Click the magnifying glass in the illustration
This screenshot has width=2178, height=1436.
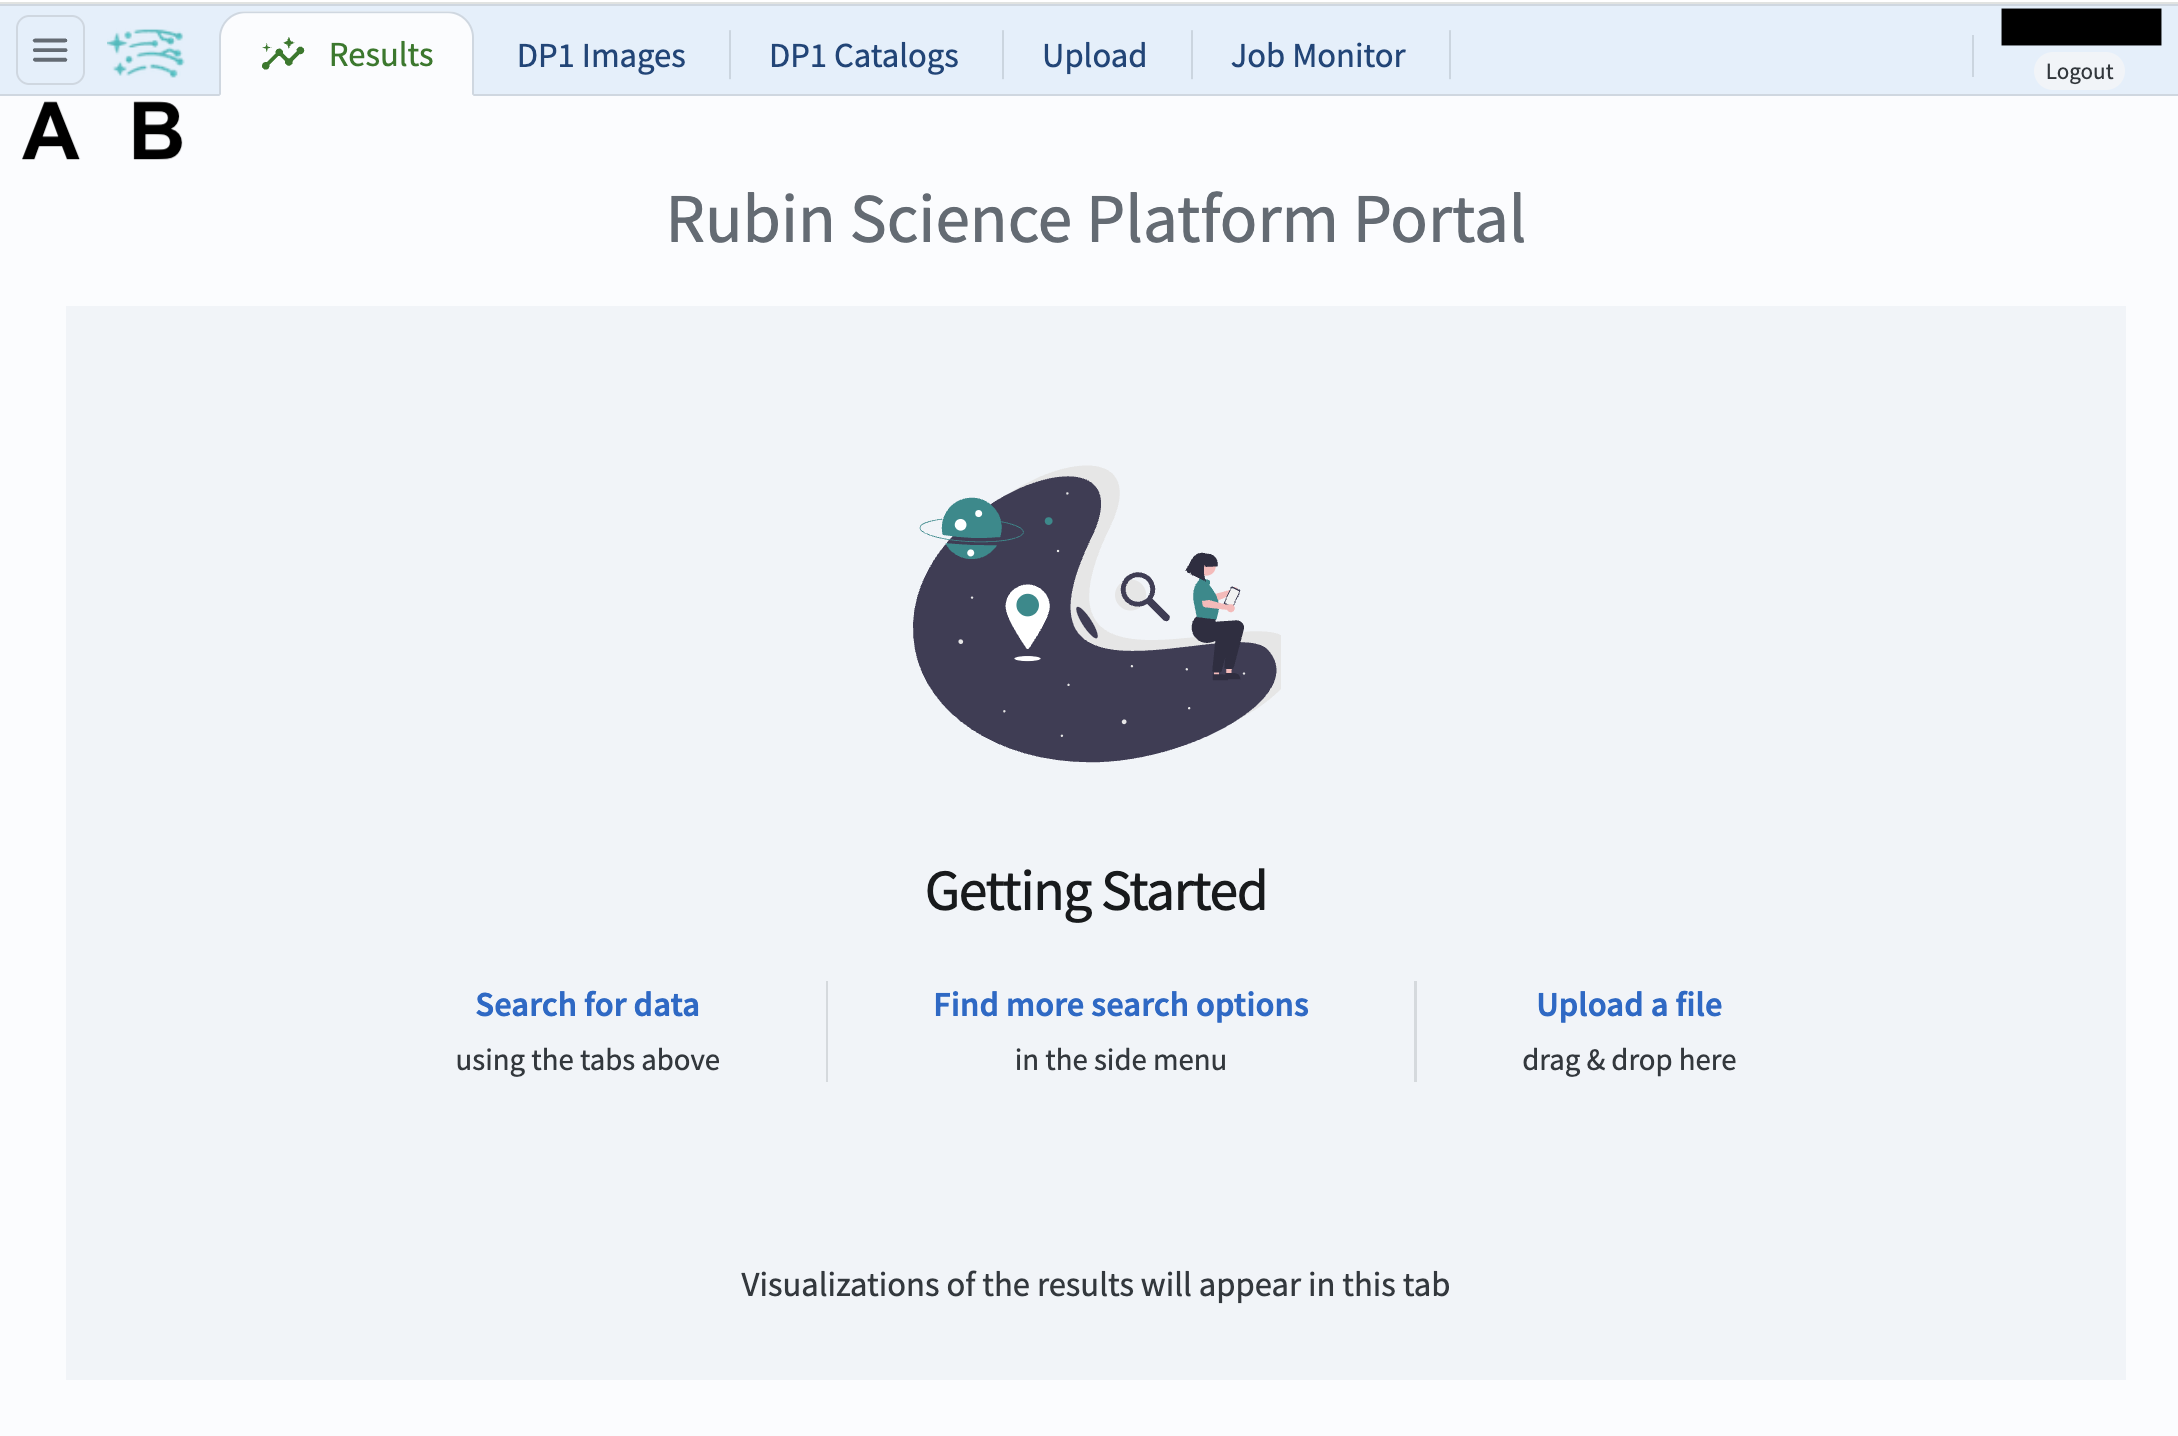tap(1140, 592)
